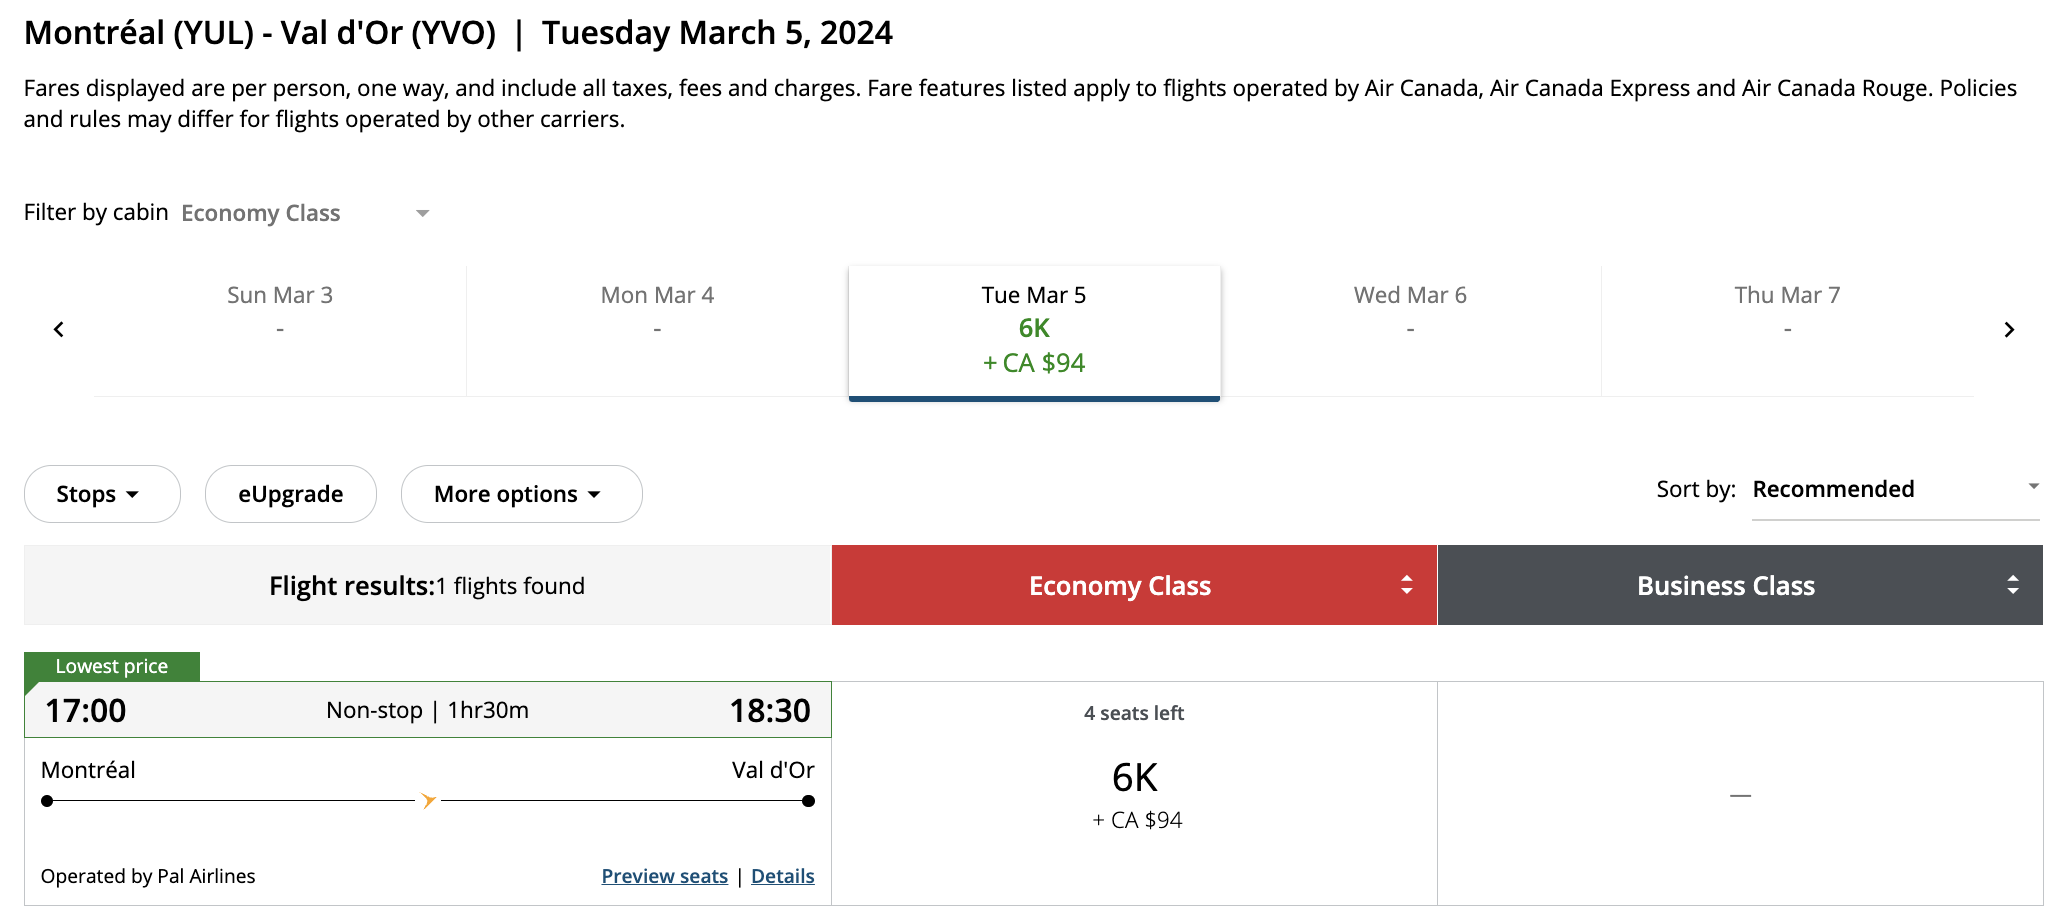Open the Preview seats link

[x=665, y=876]
